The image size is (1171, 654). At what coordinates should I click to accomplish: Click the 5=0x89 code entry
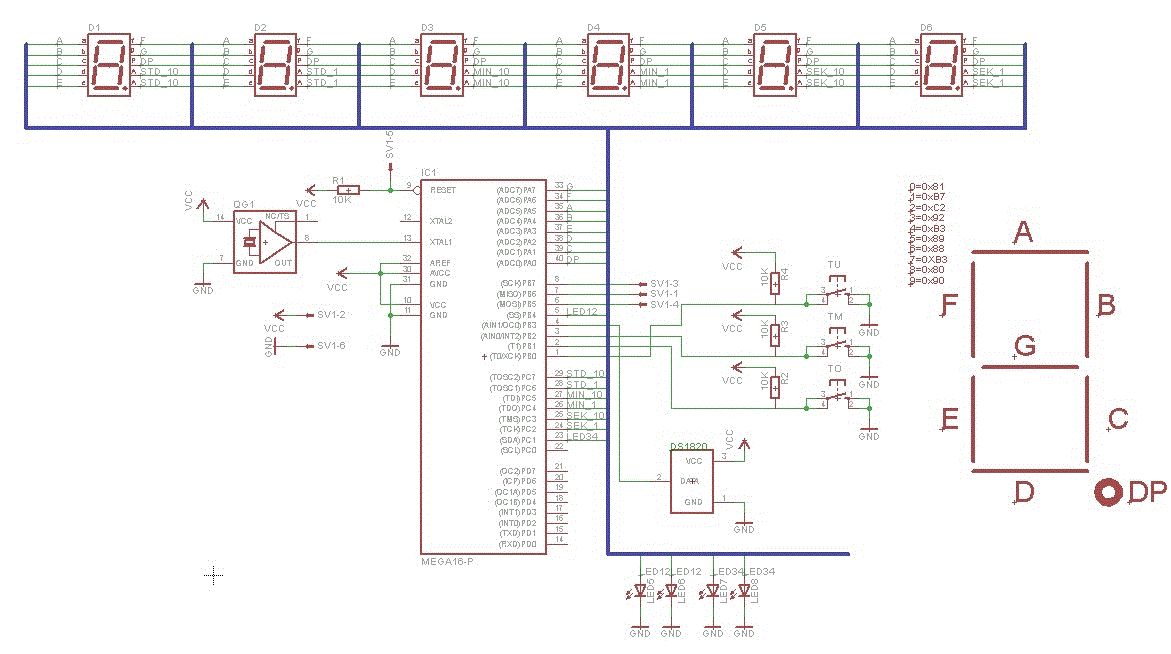click(927, 239)
